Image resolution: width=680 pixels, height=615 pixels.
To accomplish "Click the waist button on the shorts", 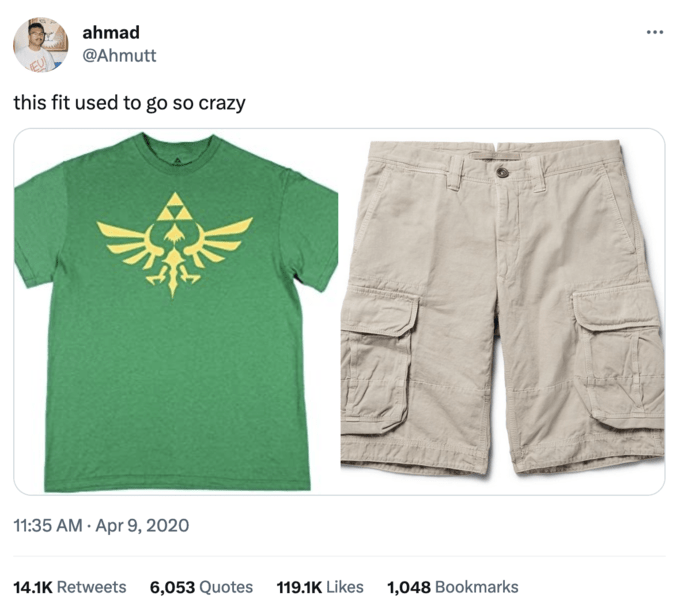I will [502, 172].
